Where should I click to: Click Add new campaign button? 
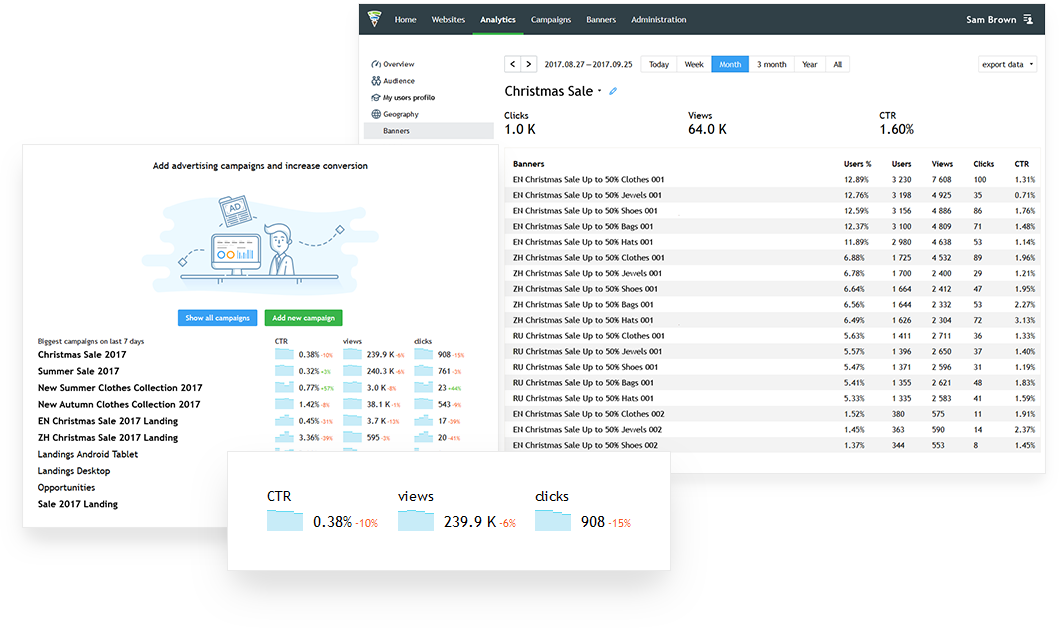coord(304,317)
